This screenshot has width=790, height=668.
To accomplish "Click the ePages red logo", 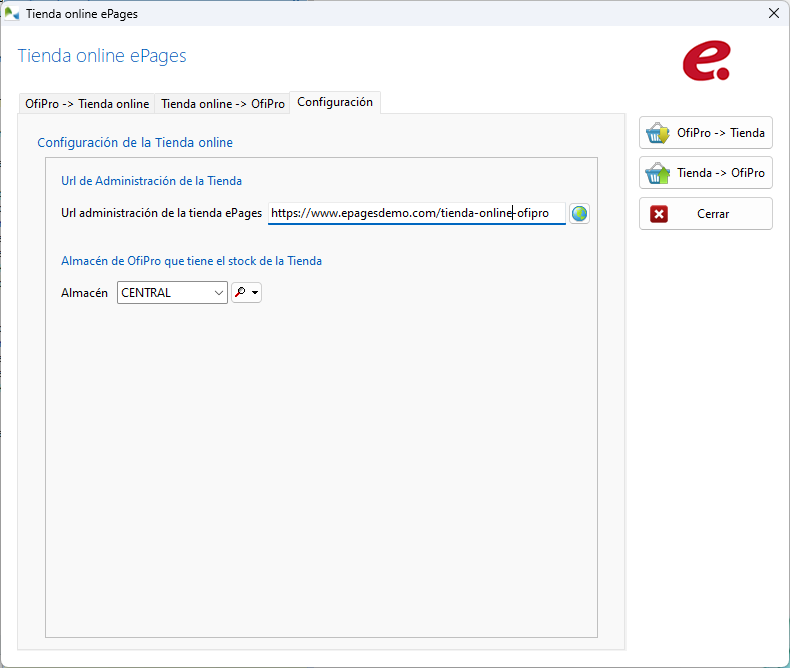I will (x=706, y=60).
